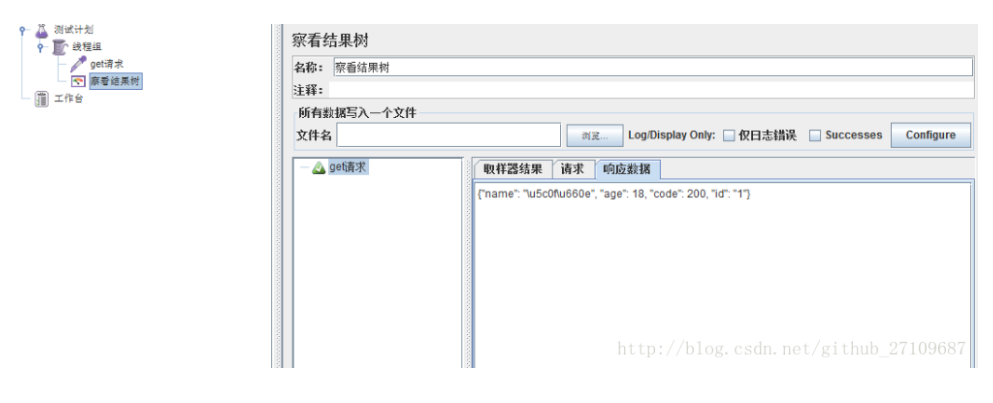Collapse the 测试计划 tree node
The height and width of the screenshot is (403, 993).
point(23,30)
